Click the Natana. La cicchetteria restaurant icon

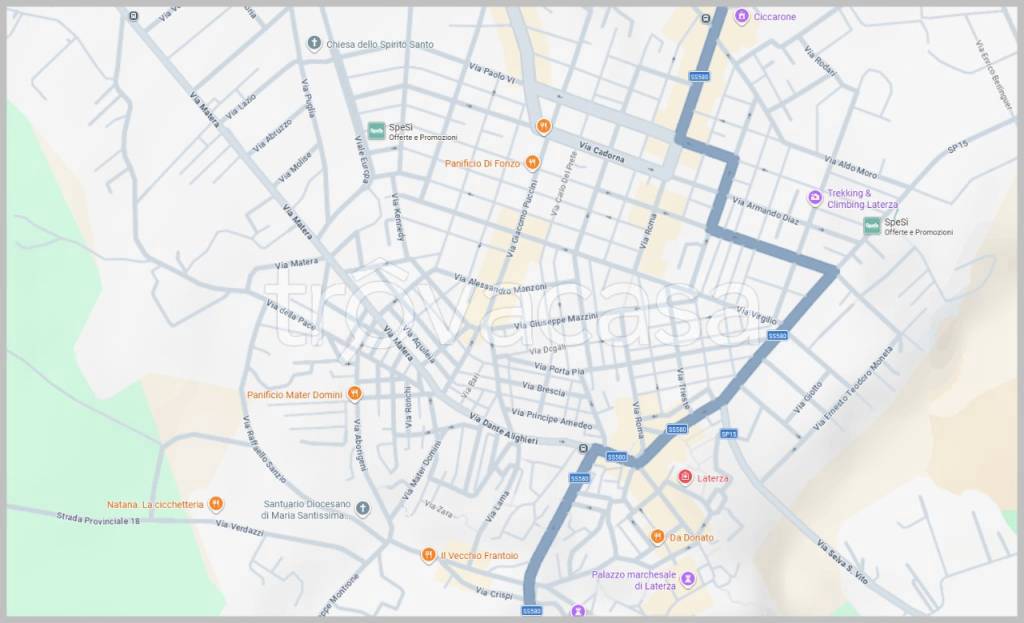click(x=216, y=504)
